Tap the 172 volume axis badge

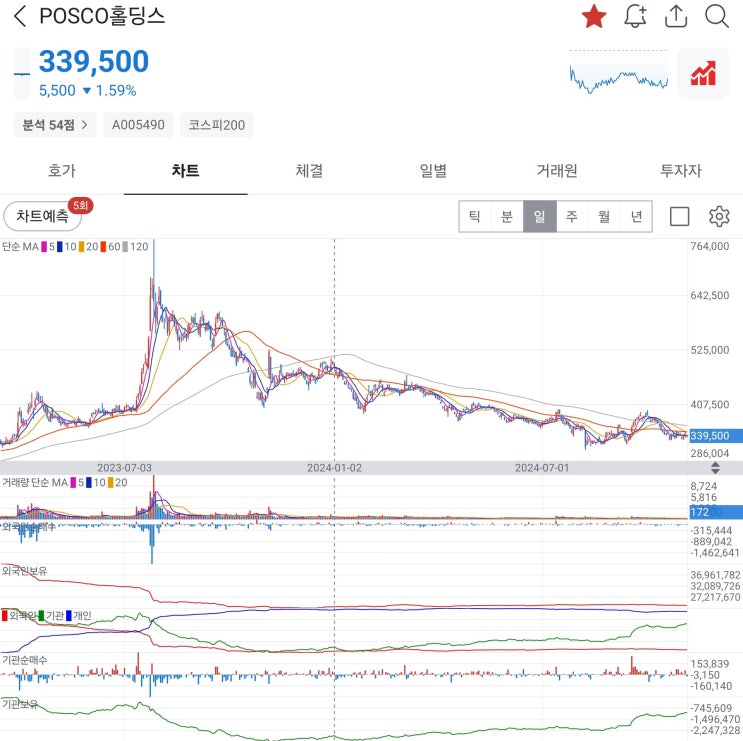pos(715,512)
